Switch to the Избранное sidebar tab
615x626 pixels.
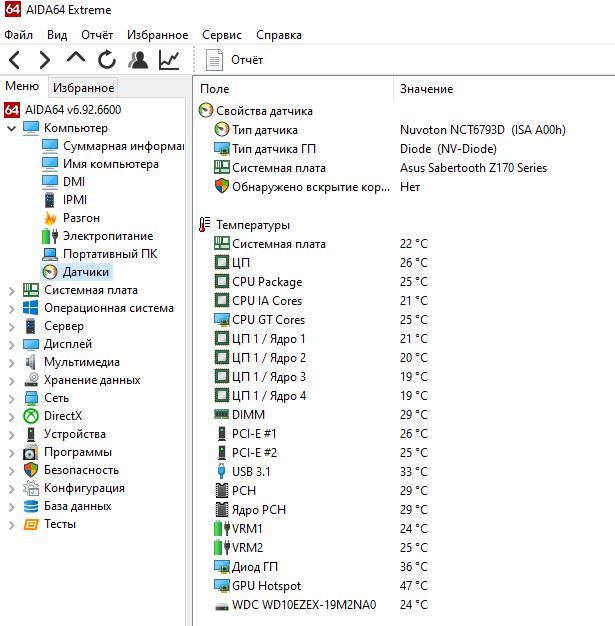[83, 88]
